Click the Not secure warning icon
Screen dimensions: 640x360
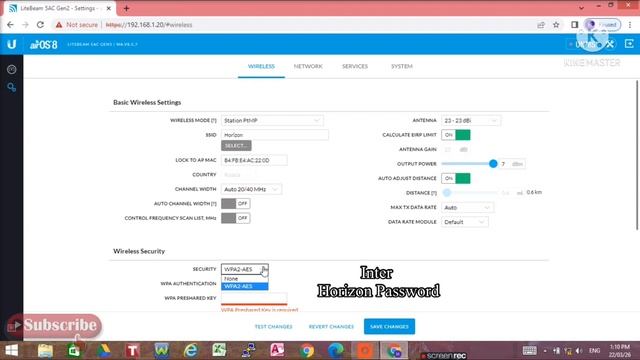click(59, 25)
